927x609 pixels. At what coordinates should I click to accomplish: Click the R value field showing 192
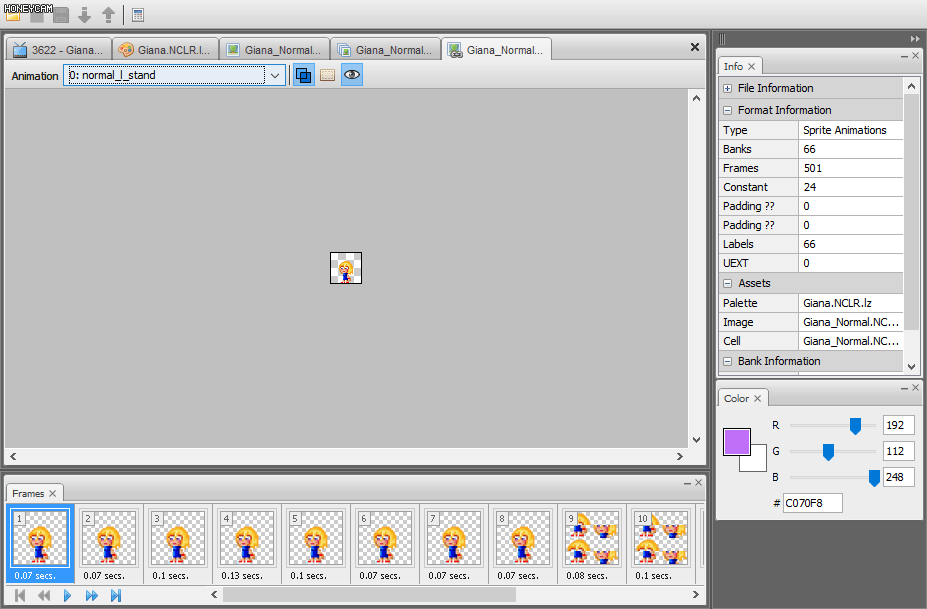coord(899,425)
